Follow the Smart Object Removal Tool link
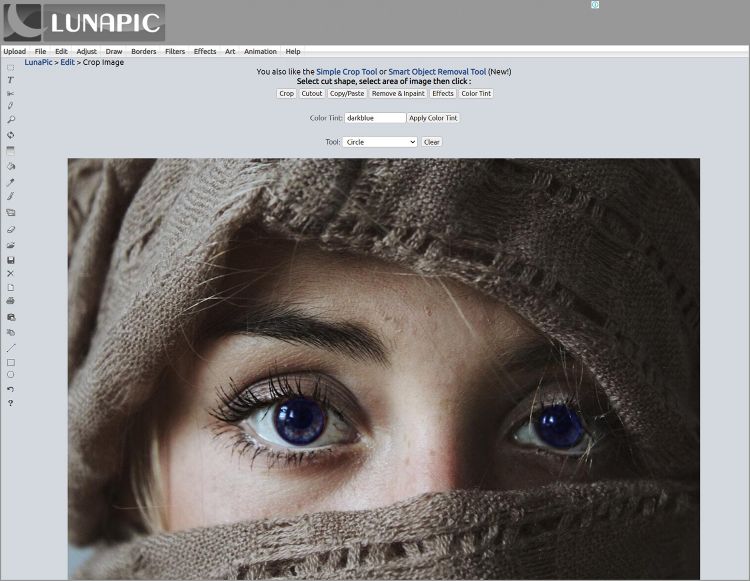 click(437, 72)
